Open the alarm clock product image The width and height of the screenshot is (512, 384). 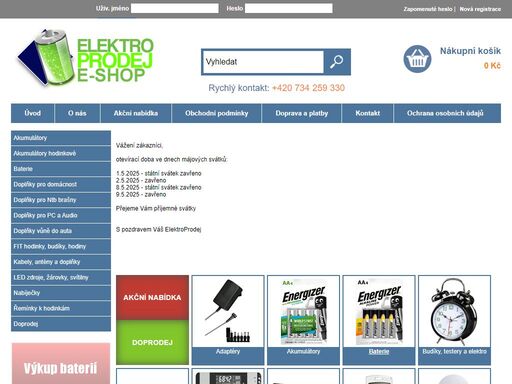pos(455,311)
